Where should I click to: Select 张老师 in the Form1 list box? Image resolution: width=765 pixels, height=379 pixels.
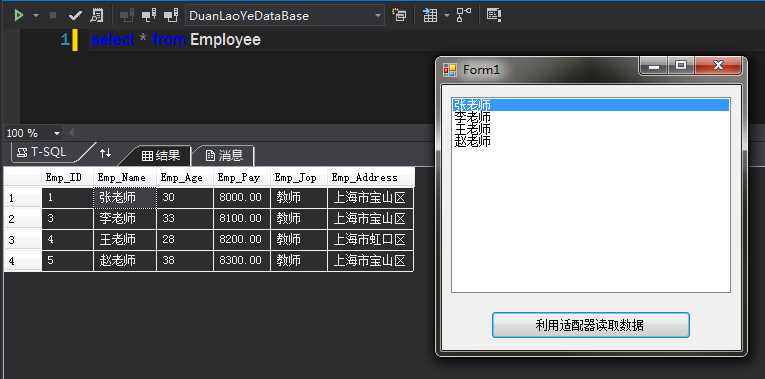click(x=590, y=105)
